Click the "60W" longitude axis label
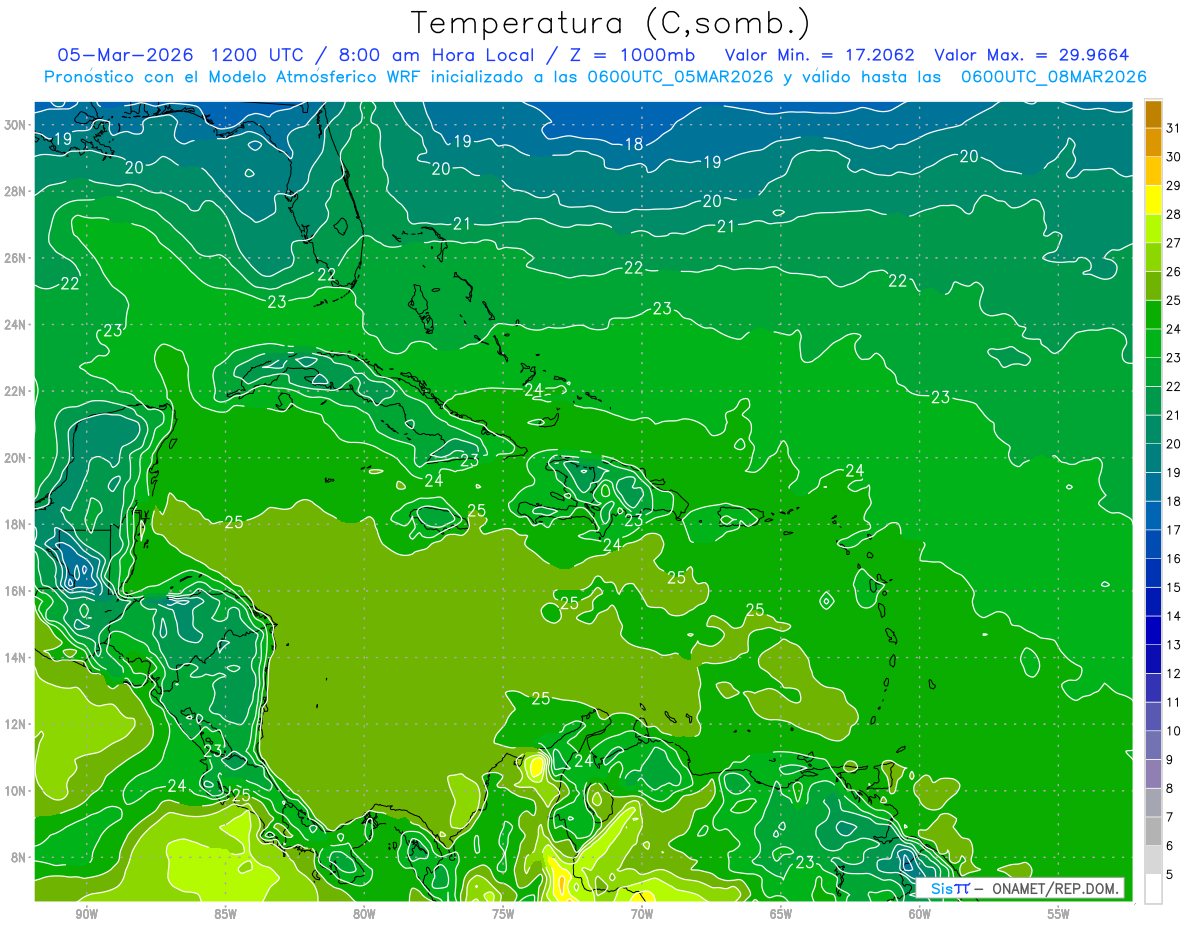This screenshot has height=927, width=1200. click(x=920, y=914)
